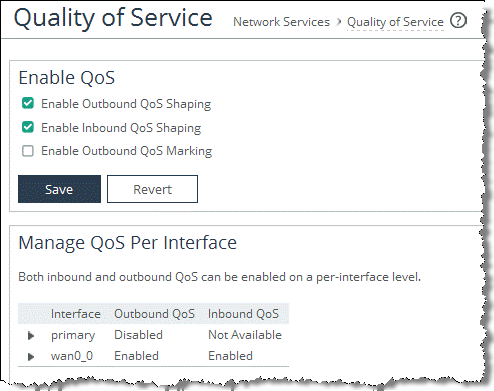Image resolution: width=494 pixels, height=391 pixels.
Task: Click the Save button
Action: [x=59, y=189]
